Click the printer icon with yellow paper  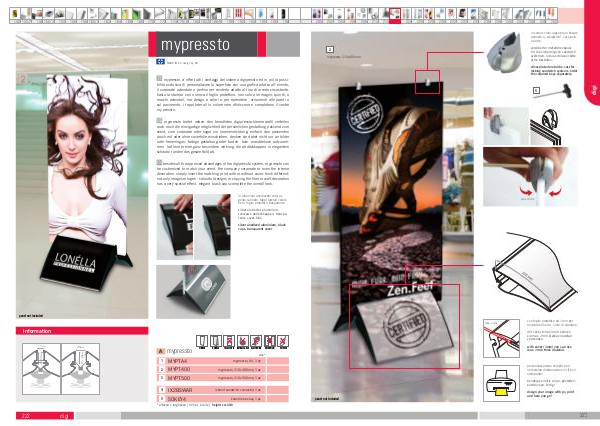501,383
